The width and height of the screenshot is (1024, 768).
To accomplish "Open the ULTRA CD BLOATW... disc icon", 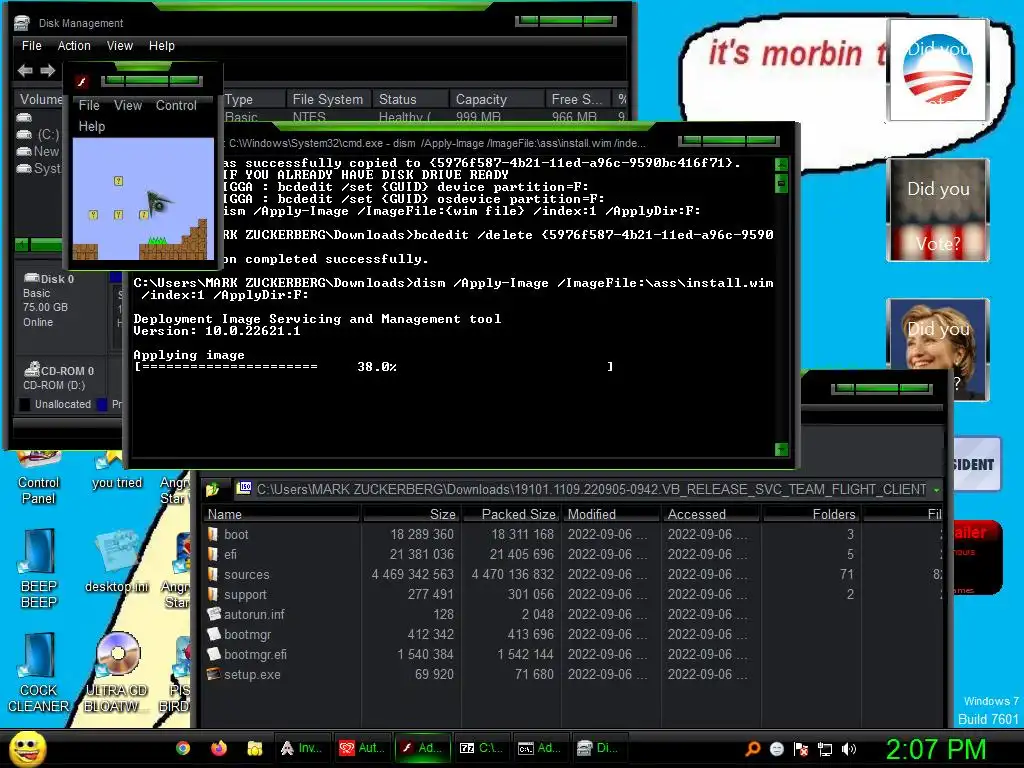I will tap(117, 673).
